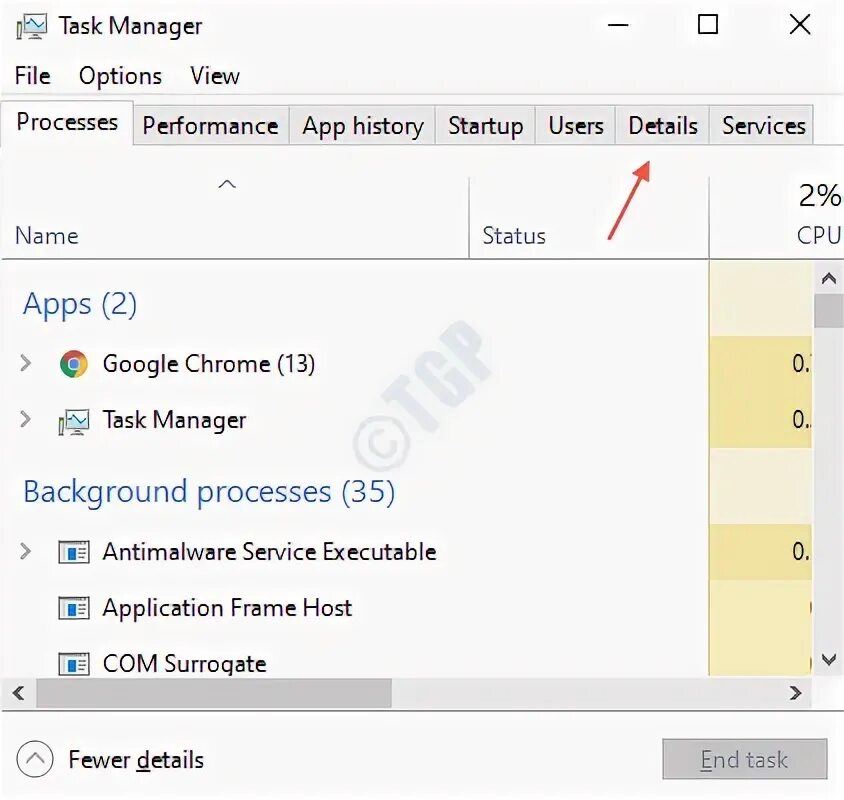Click the Google Chrome icon
Image resolution: width=844 pixels, height=800 pixels.
point(73,364)
